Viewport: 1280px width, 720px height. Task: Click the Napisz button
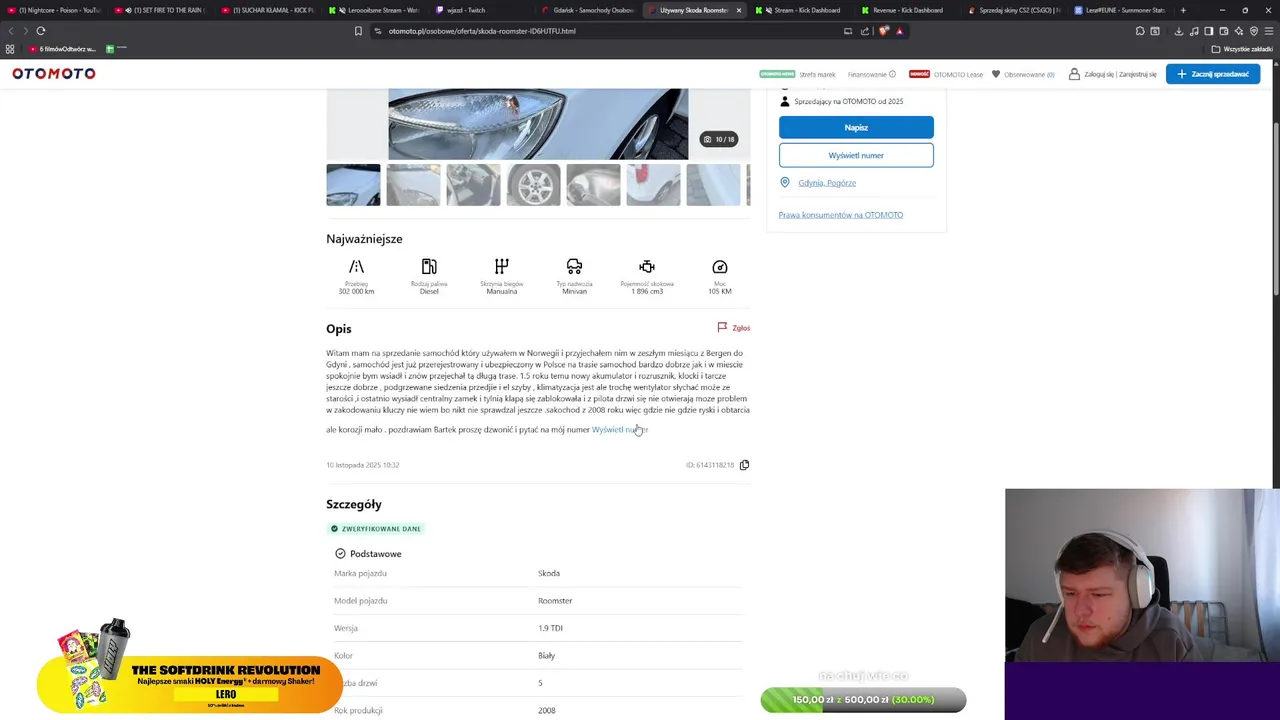pyautogui.click(x=856, y=127)
